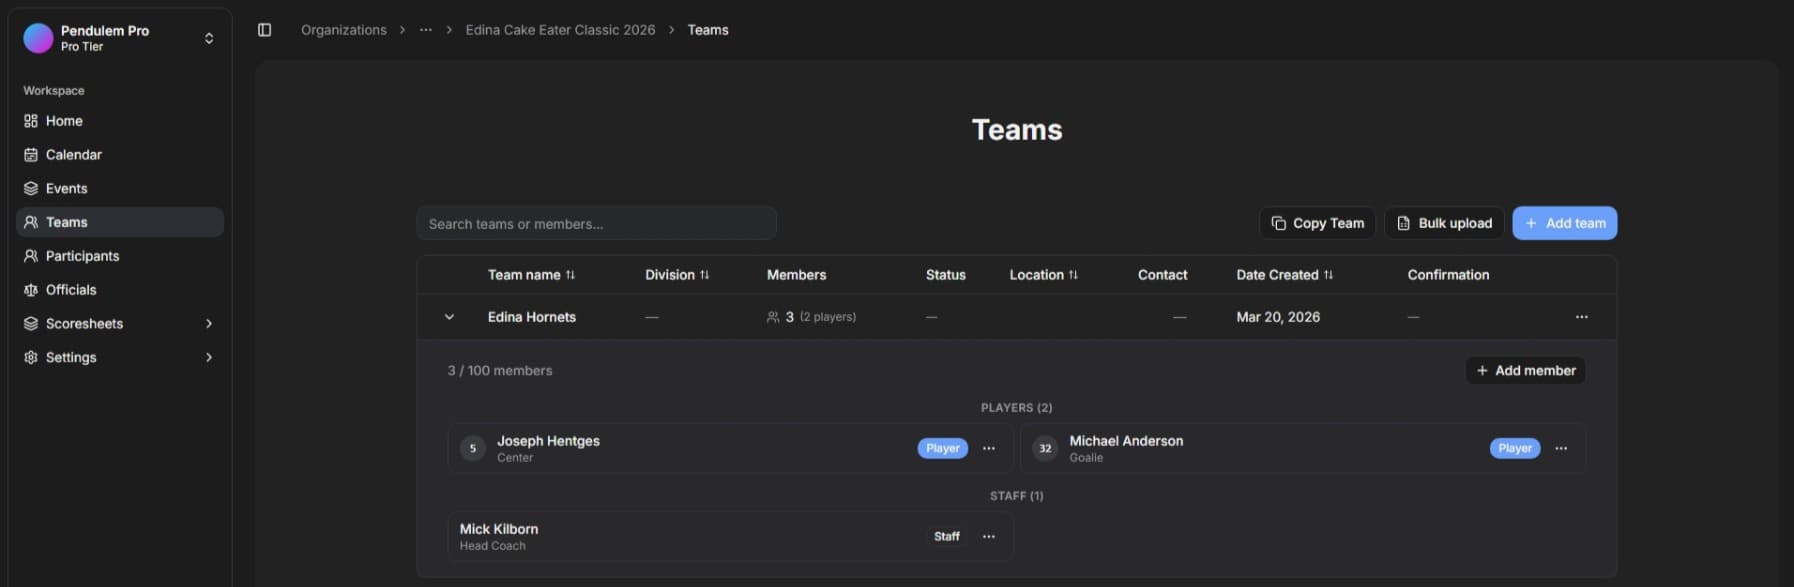Click the members icon beside the count 3
The width and height of the screenshot is (1794, 587).
coord(773,317)
